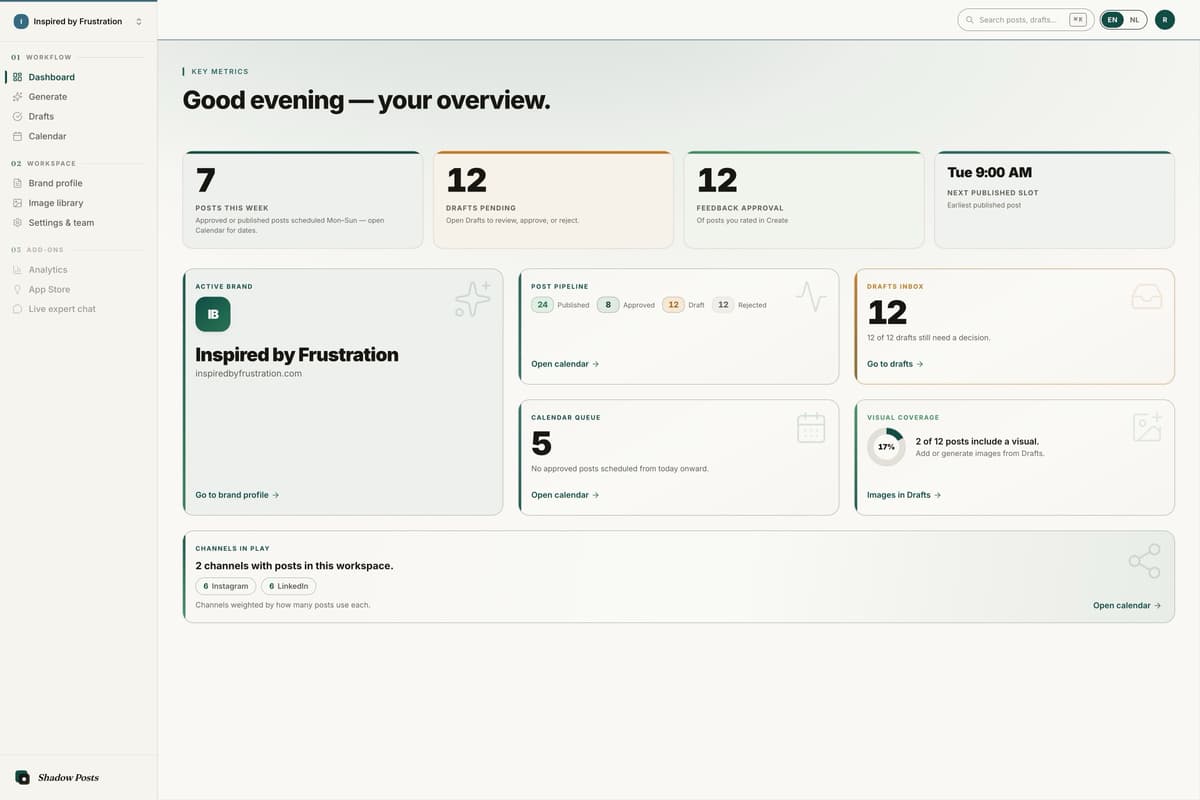
Task: Click the Live expert chat bubble icon
Action: click(17, 309)
